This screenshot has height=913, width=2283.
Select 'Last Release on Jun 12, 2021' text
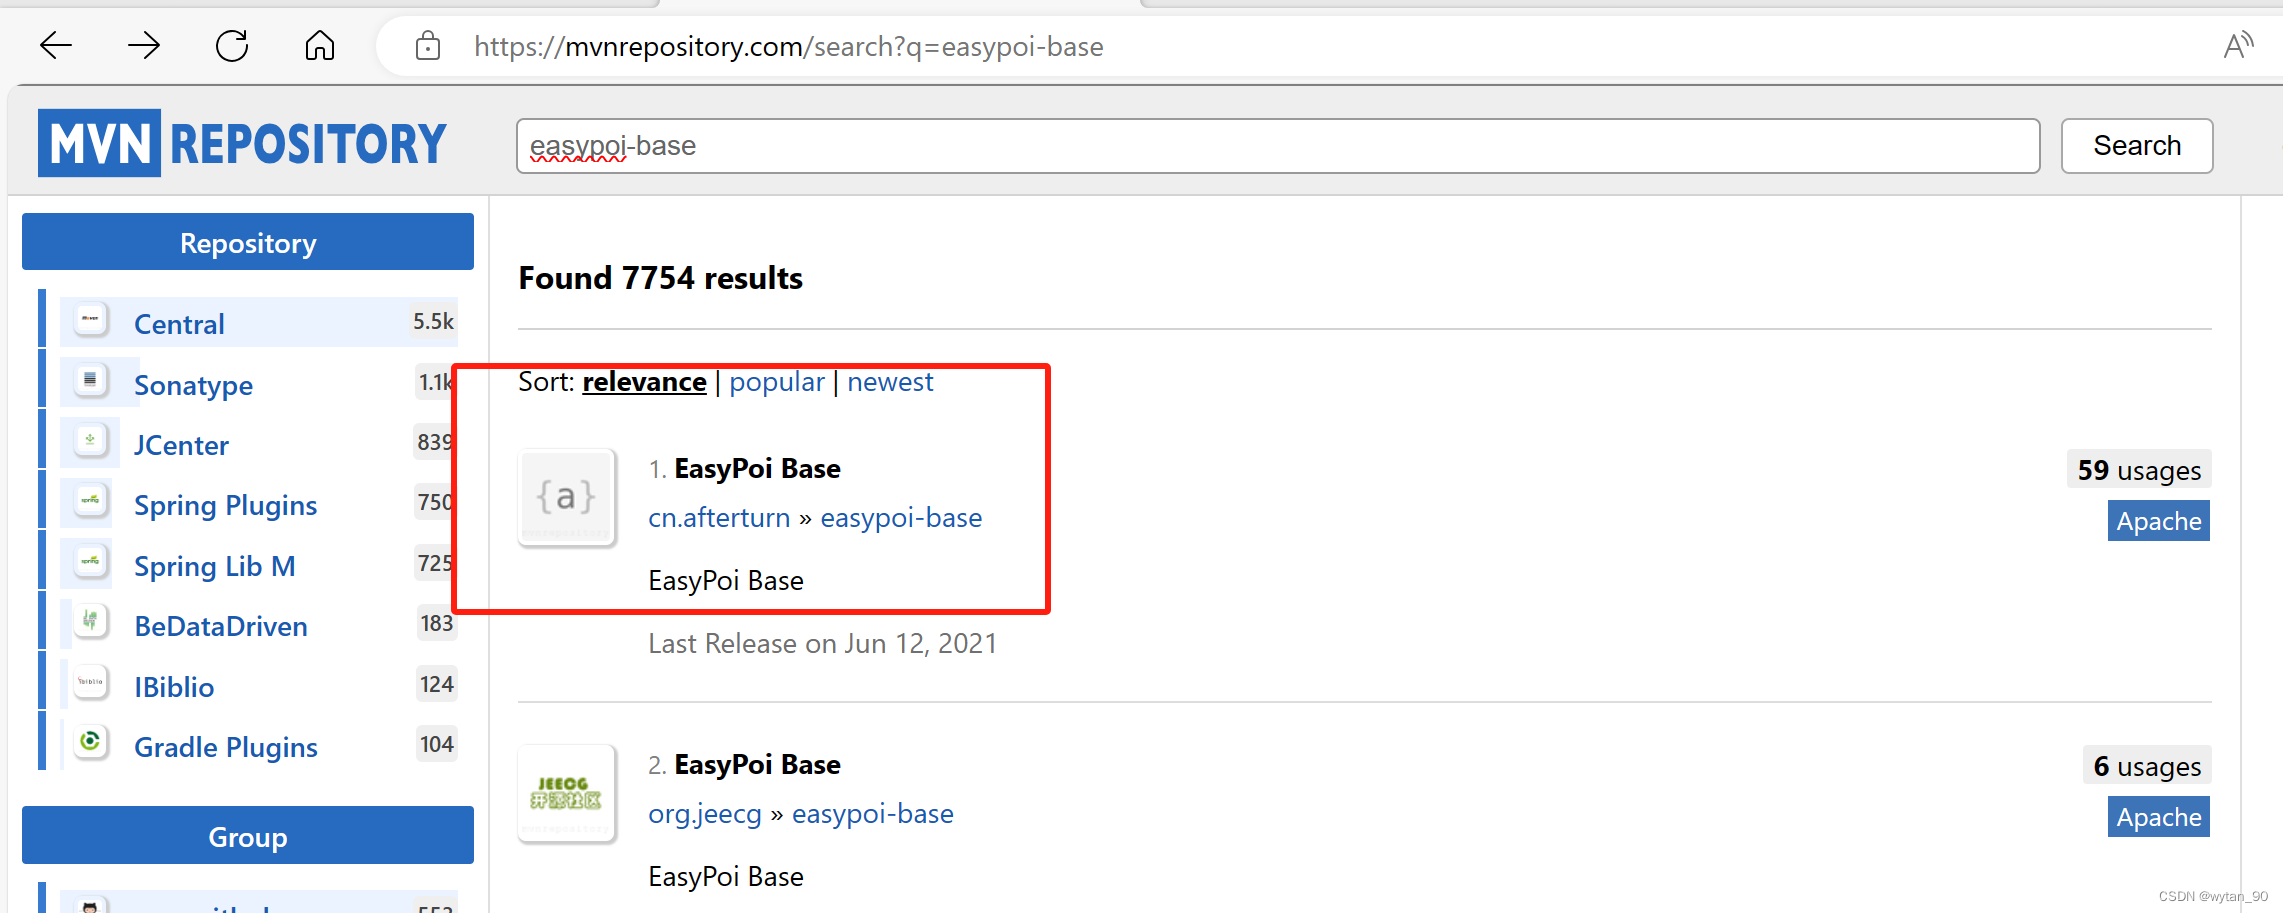coord(822,643)
